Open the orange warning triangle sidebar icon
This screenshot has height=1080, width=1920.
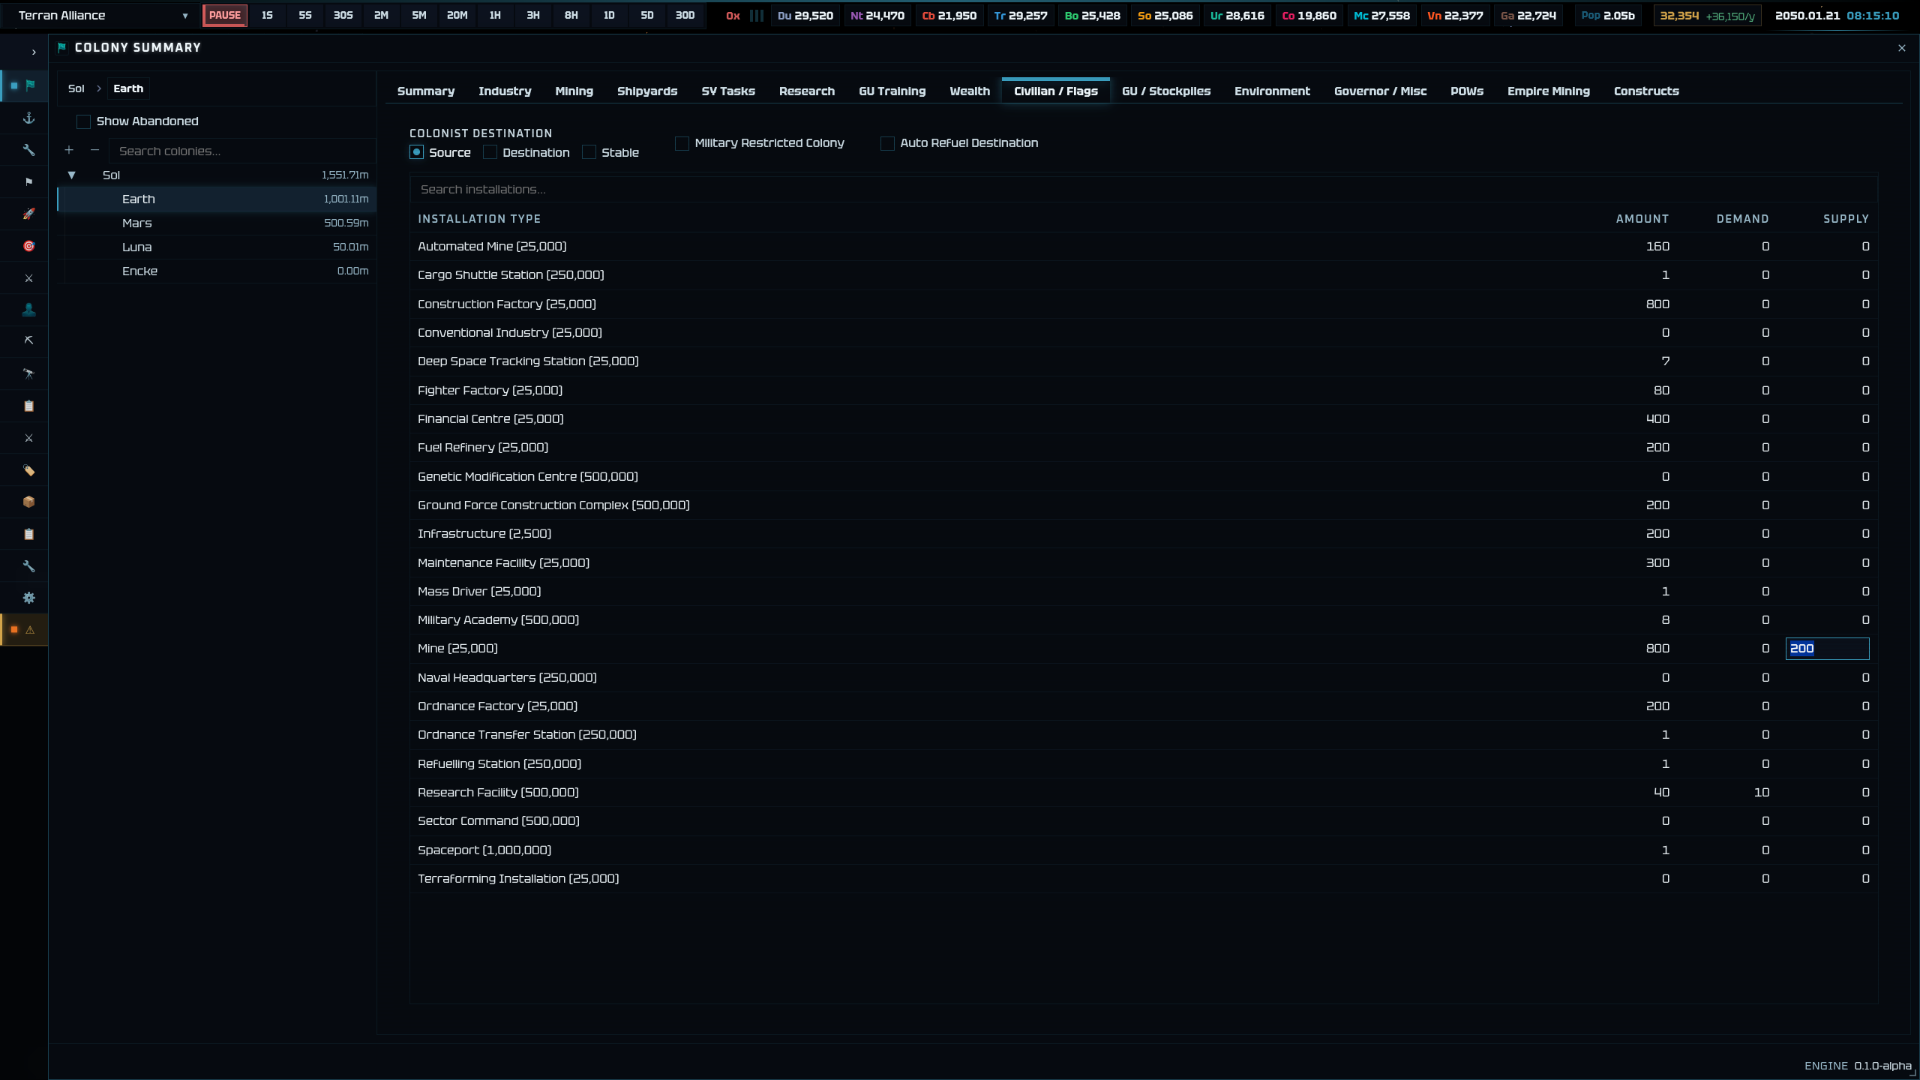30,630
